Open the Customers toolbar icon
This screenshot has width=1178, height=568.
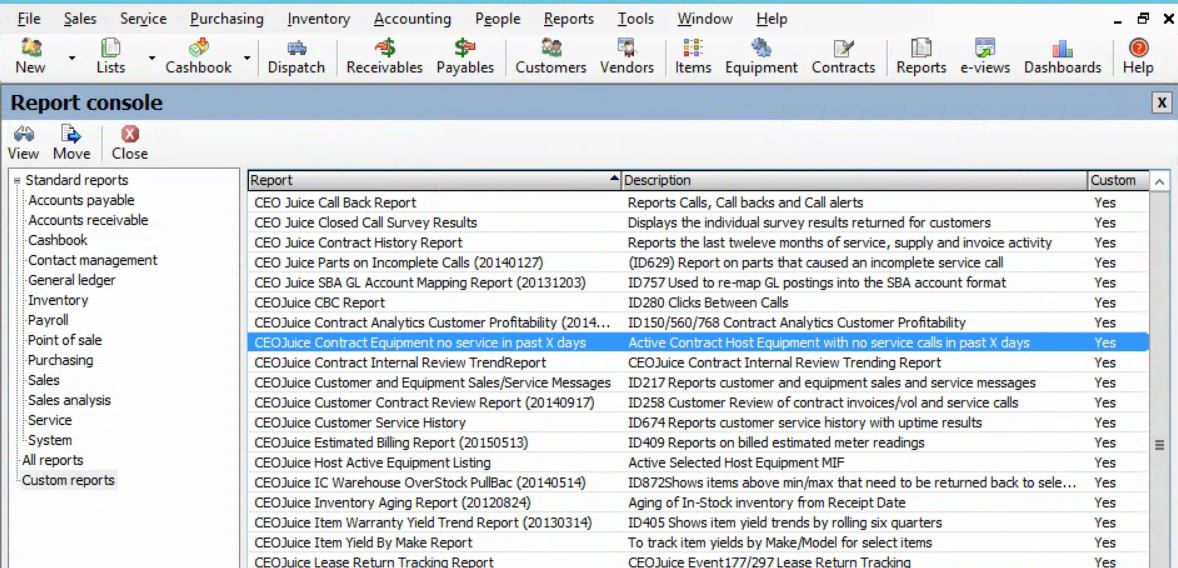[x=551, y=56]
